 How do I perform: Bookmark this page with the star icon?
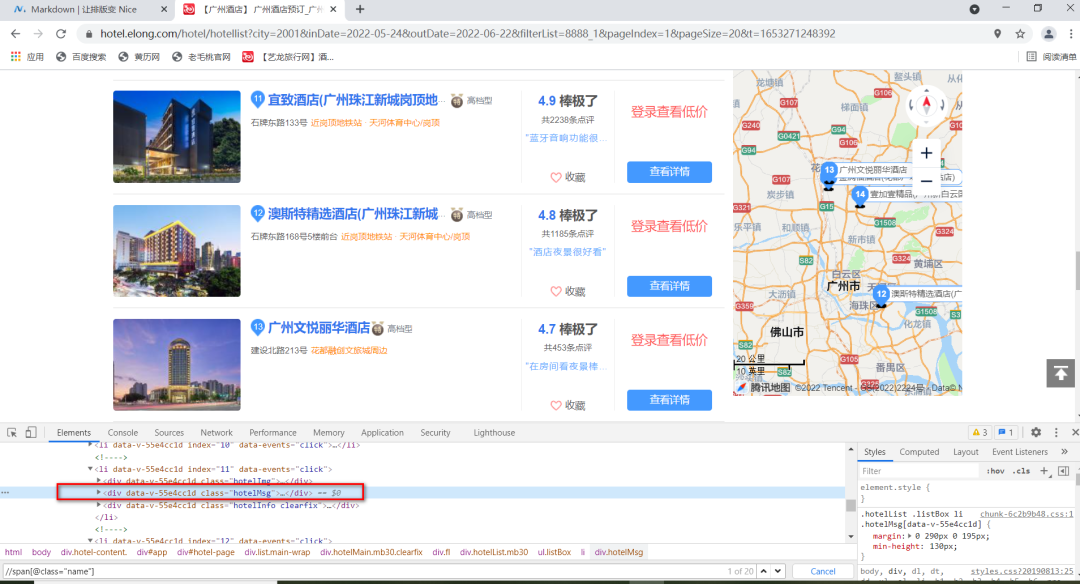coord(1020,34)
